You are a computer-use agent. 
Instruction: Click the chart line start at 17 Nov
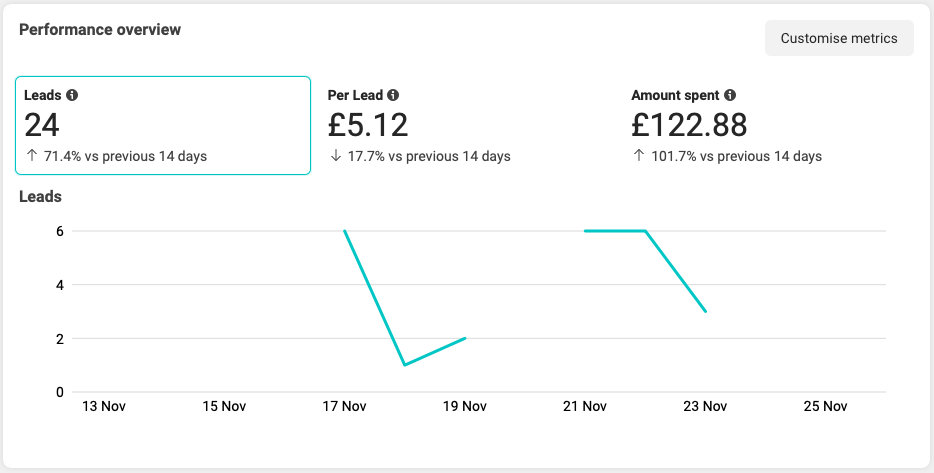(x=344, y=231)
